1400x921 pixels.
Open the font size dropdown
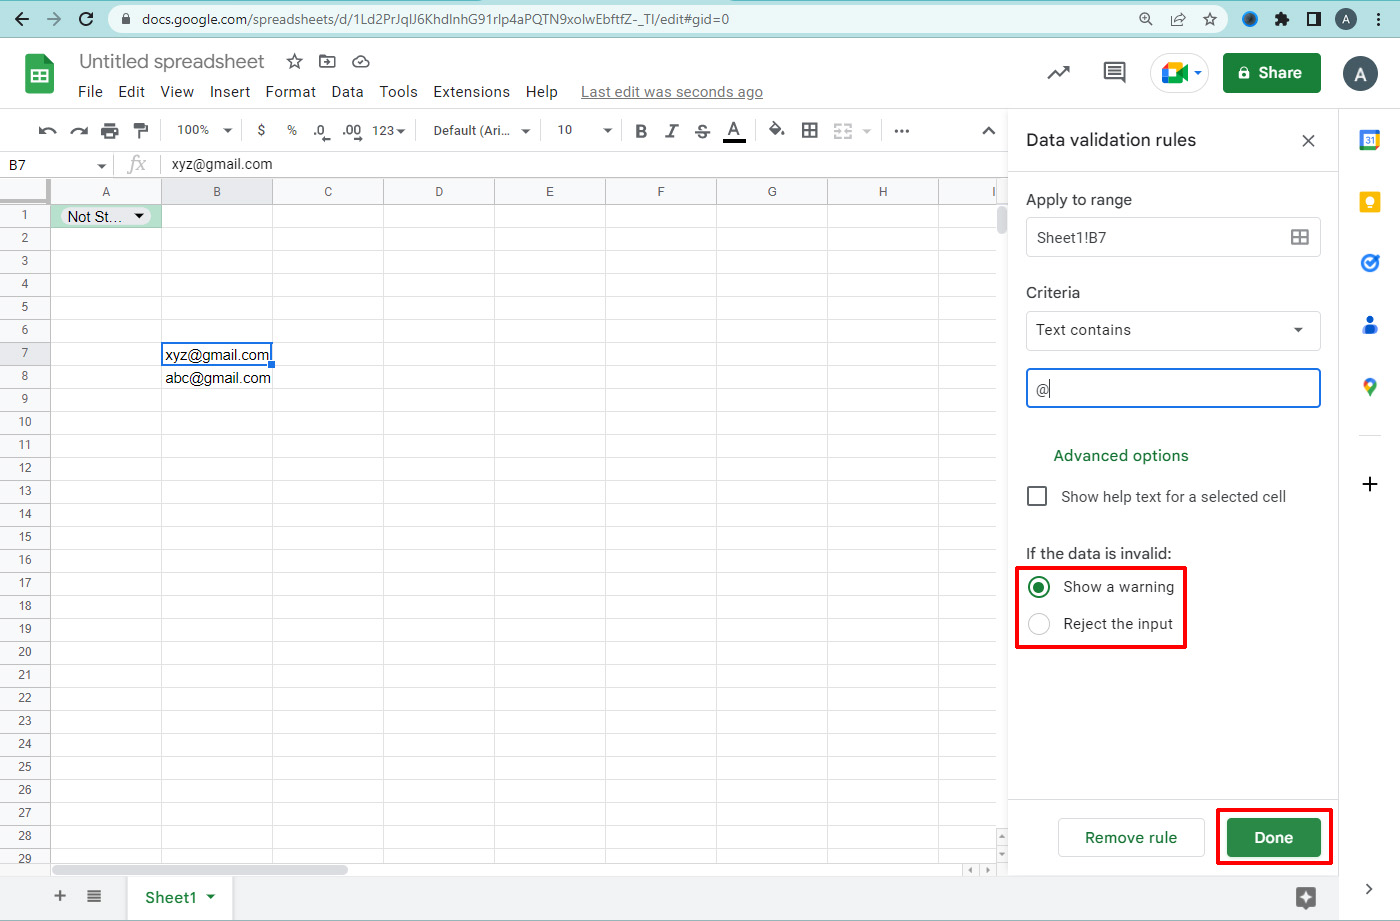point(584,131)
